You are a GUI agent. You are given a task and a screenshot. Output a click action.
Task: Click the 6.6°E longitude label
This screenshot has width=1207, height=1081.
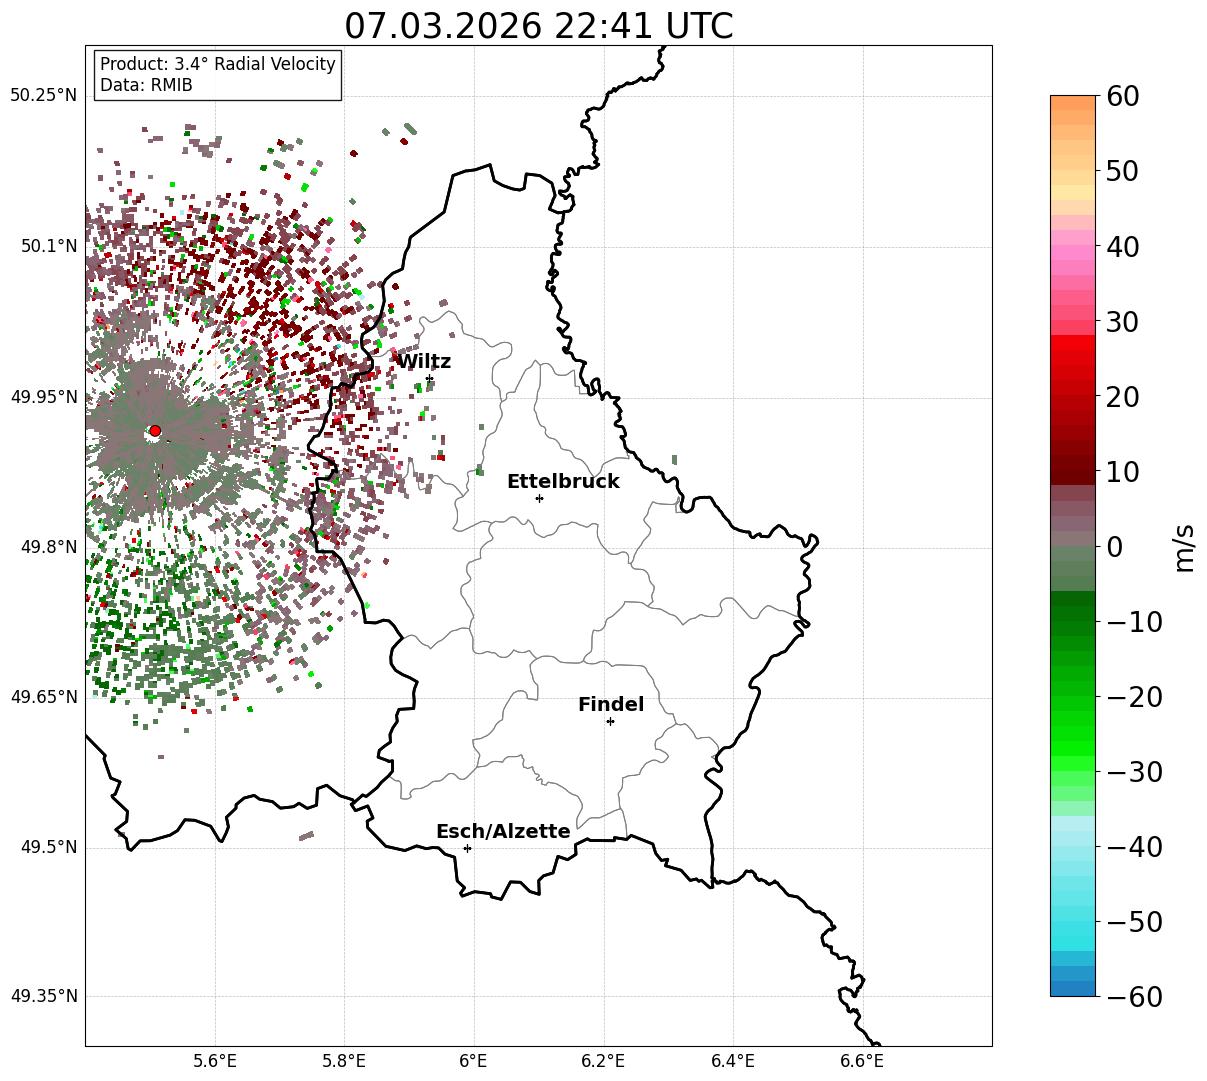click(x=862, y=1061)
